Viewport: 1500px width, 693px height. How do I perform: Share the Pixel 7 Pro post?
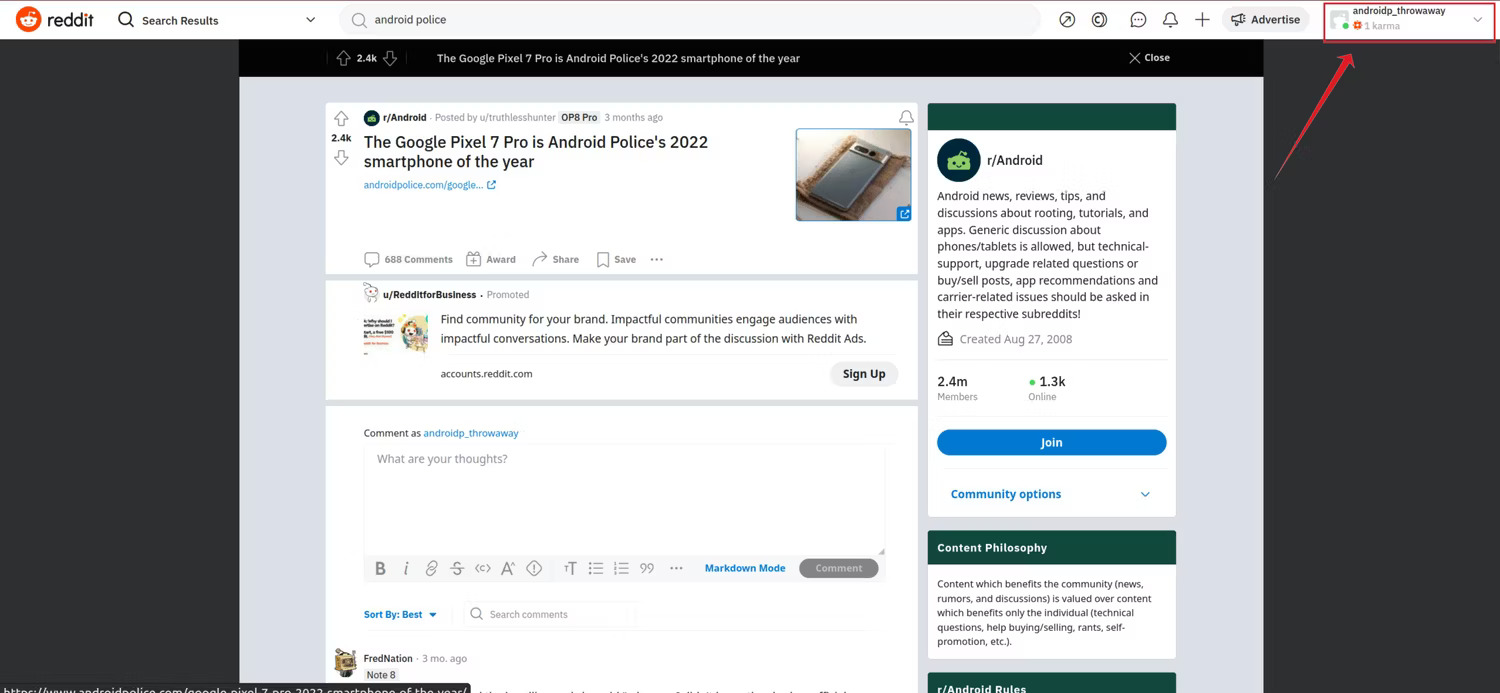555,259
